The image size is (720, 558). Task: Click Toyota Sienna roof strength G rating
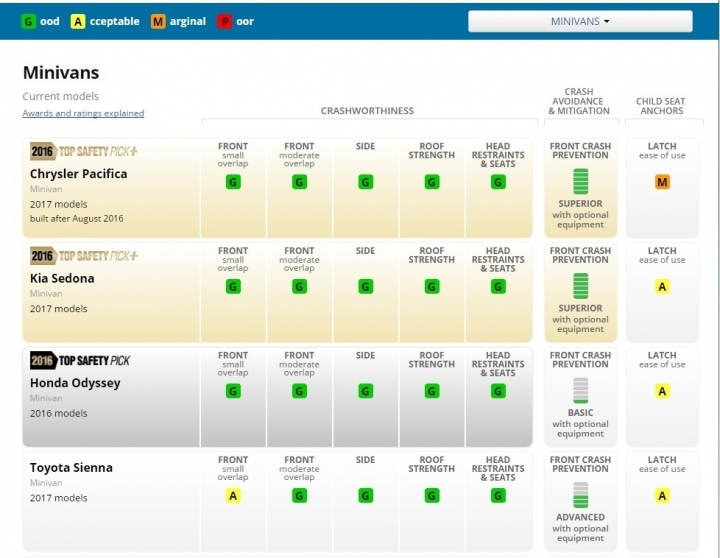[x=432, y=496]
